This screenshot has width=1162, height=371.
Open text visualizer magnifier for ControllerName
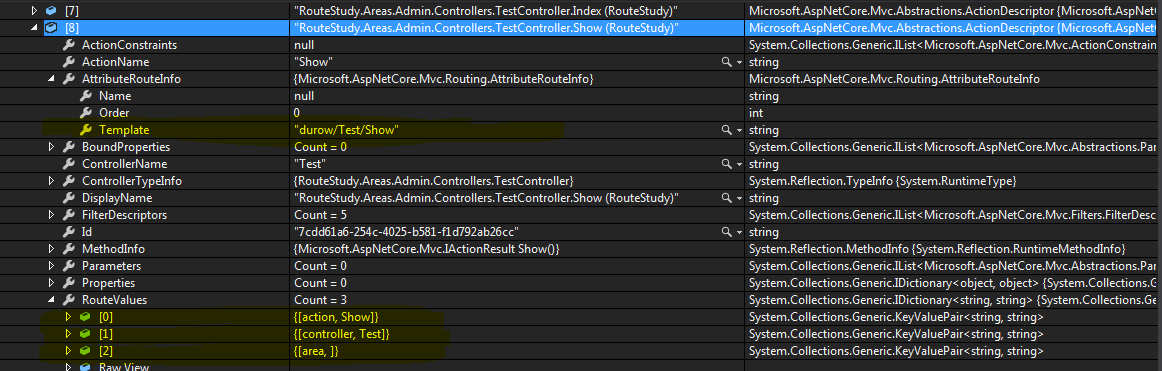(726, 164)
